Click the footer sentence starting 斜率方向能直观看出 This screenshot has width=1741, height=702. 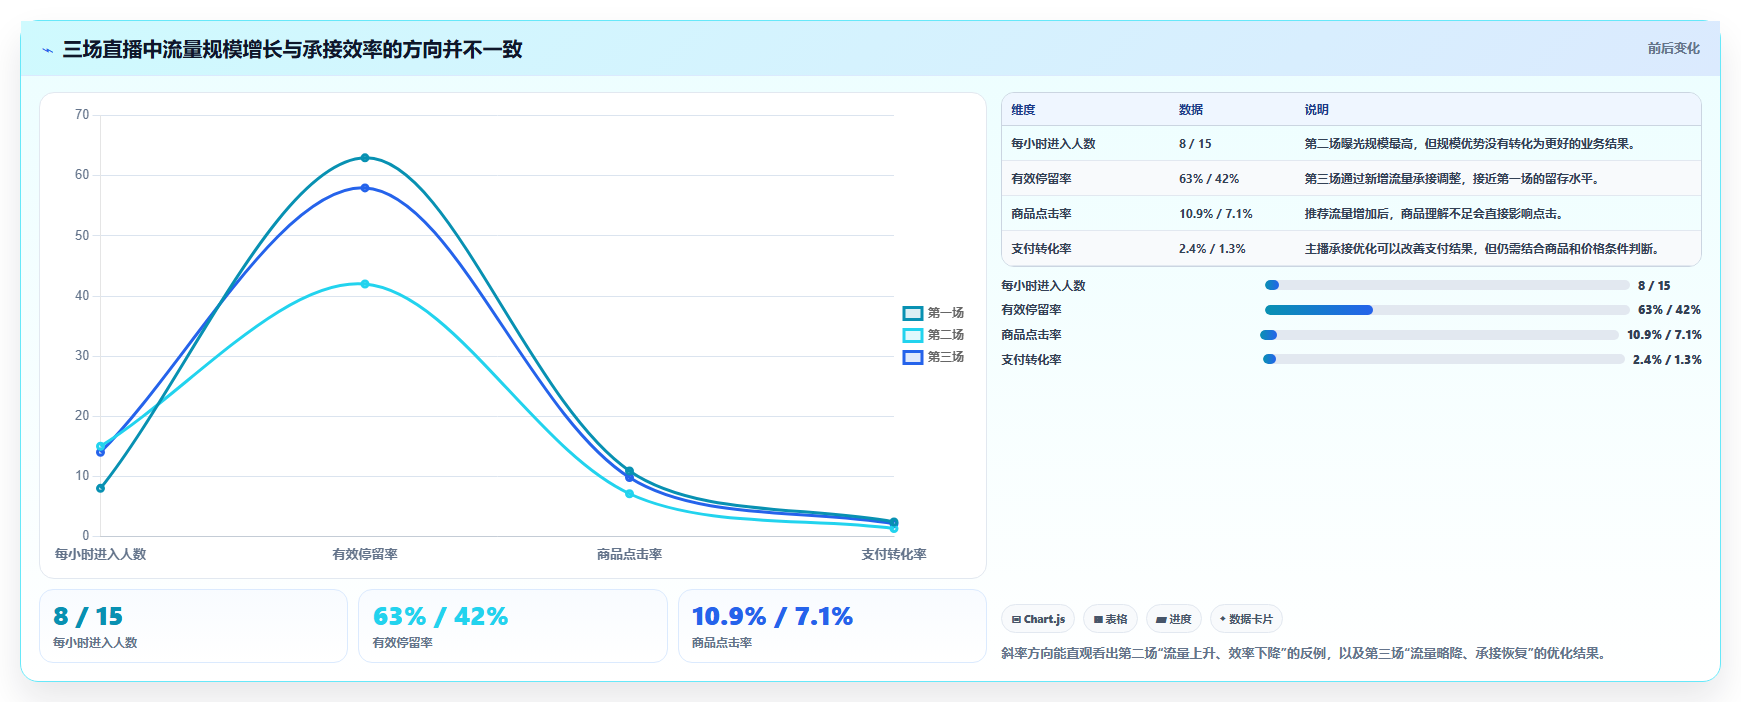point(1306,653)
